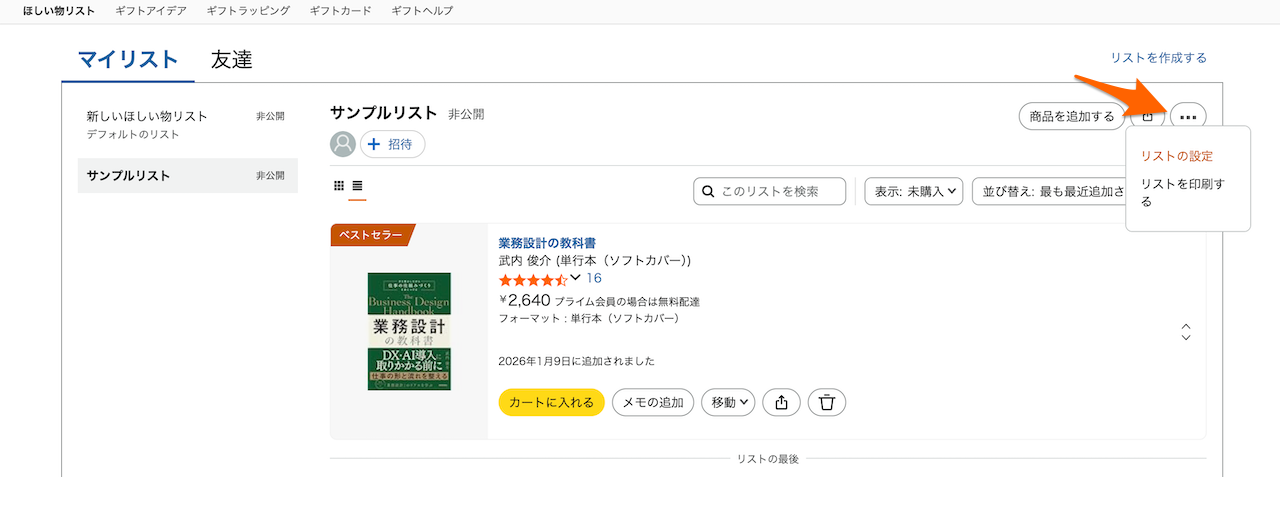Open ギフトカード in top navigation
Viewport: 1280px width, 518px height.
pos(340,11)
